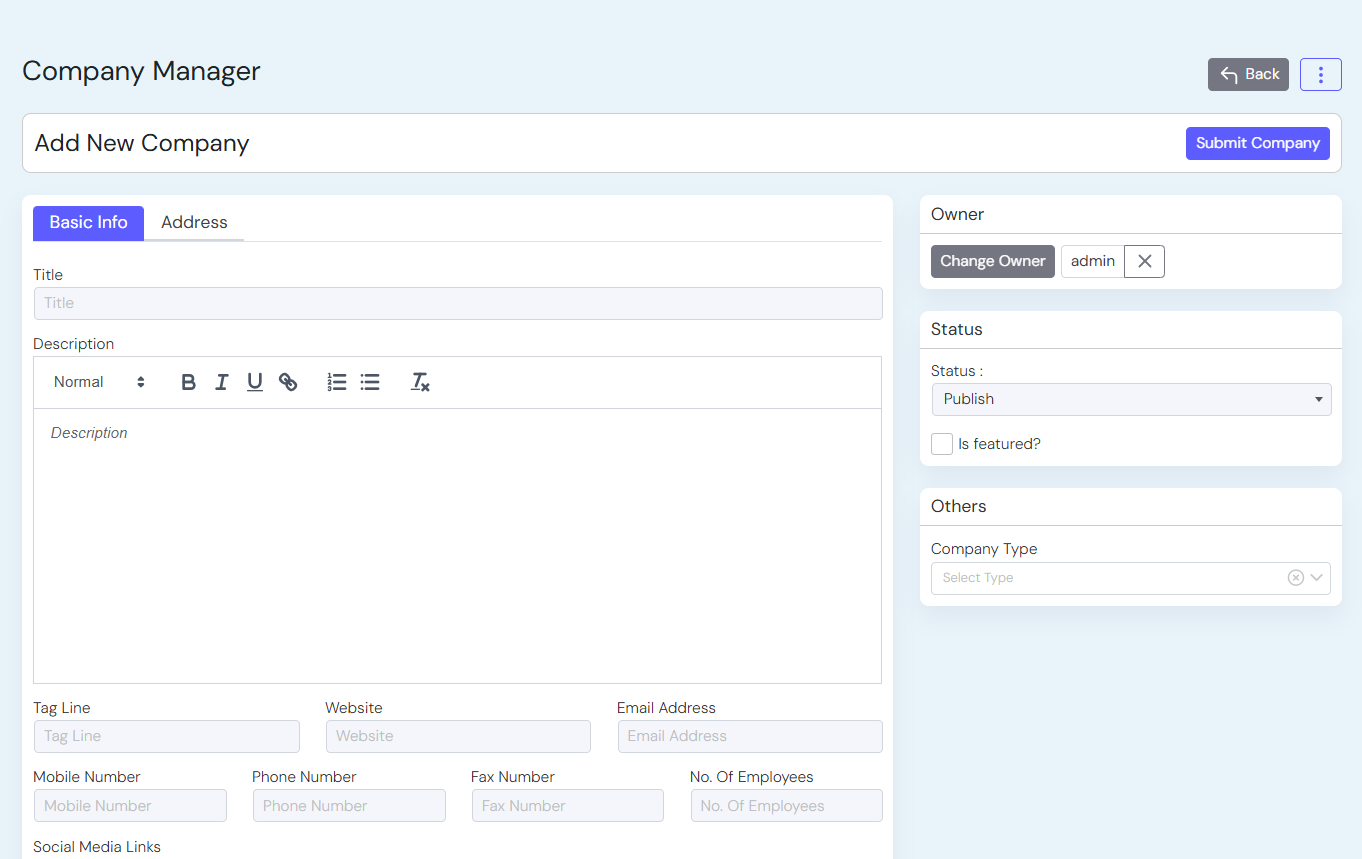Open the three-dot more options menu
The width and height of the screenshot is (1362, 859).
(1320, 74)
